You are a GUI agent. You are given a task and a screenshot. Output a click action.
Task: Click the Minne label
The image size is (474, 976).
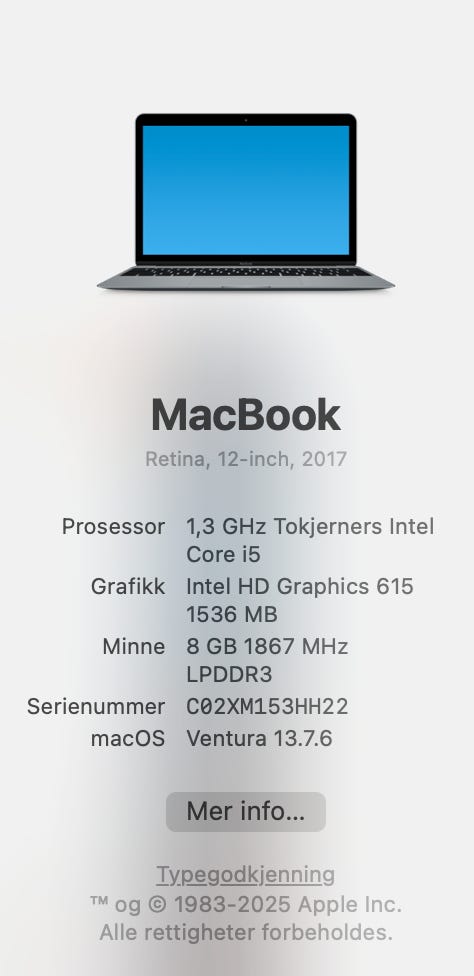tap(134, 646)
